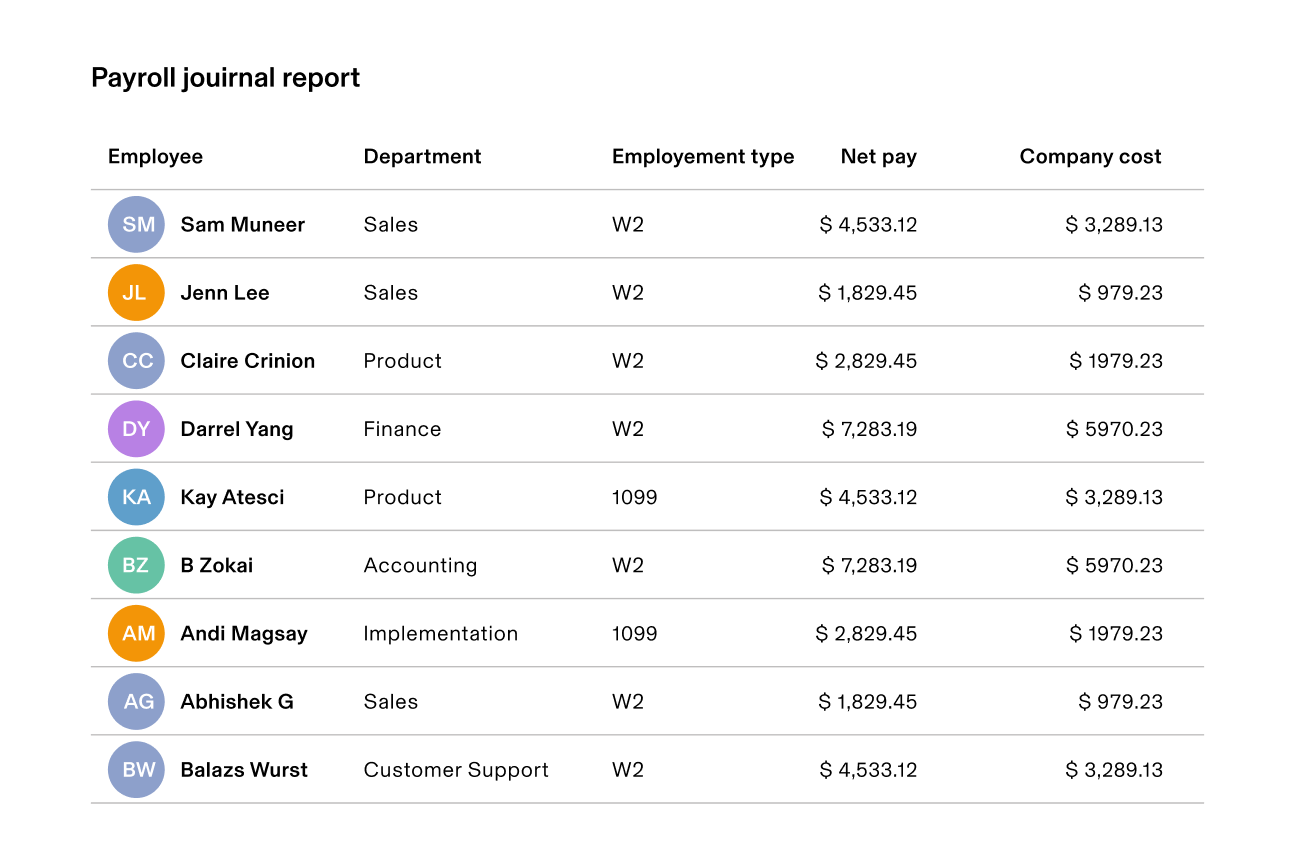1296x864 pixels.
Task: Select Abhishek G's company cost $ 979.23
Action: pos(1120,701)
